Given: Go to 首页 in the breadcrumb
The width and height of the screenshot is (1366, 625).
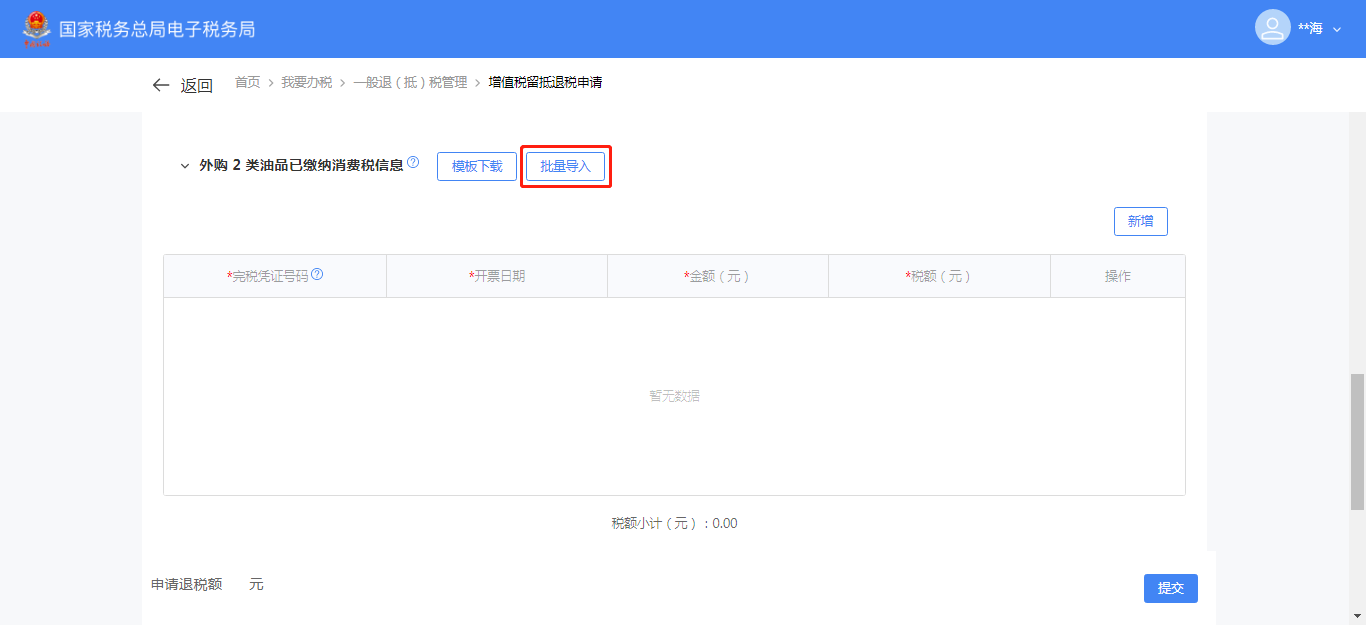Looking at the screenshot, I should coord(247,83).
